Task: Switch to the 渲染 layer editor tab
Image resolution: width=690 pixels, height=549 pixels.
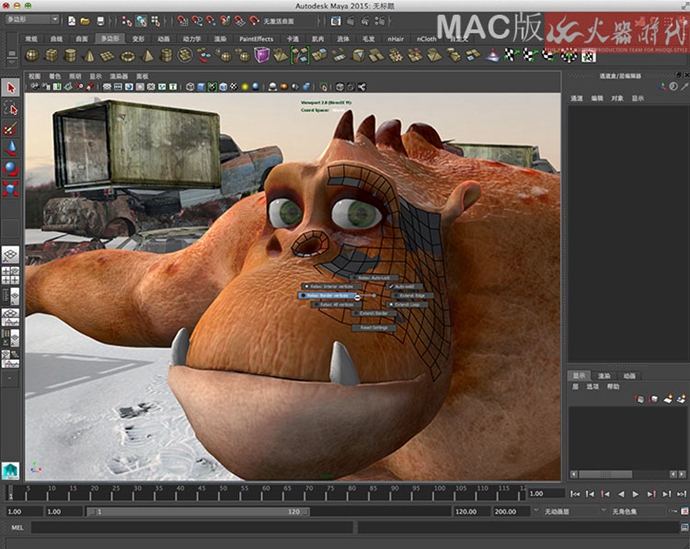Action: pyautogui.click(x=604, y=376)
